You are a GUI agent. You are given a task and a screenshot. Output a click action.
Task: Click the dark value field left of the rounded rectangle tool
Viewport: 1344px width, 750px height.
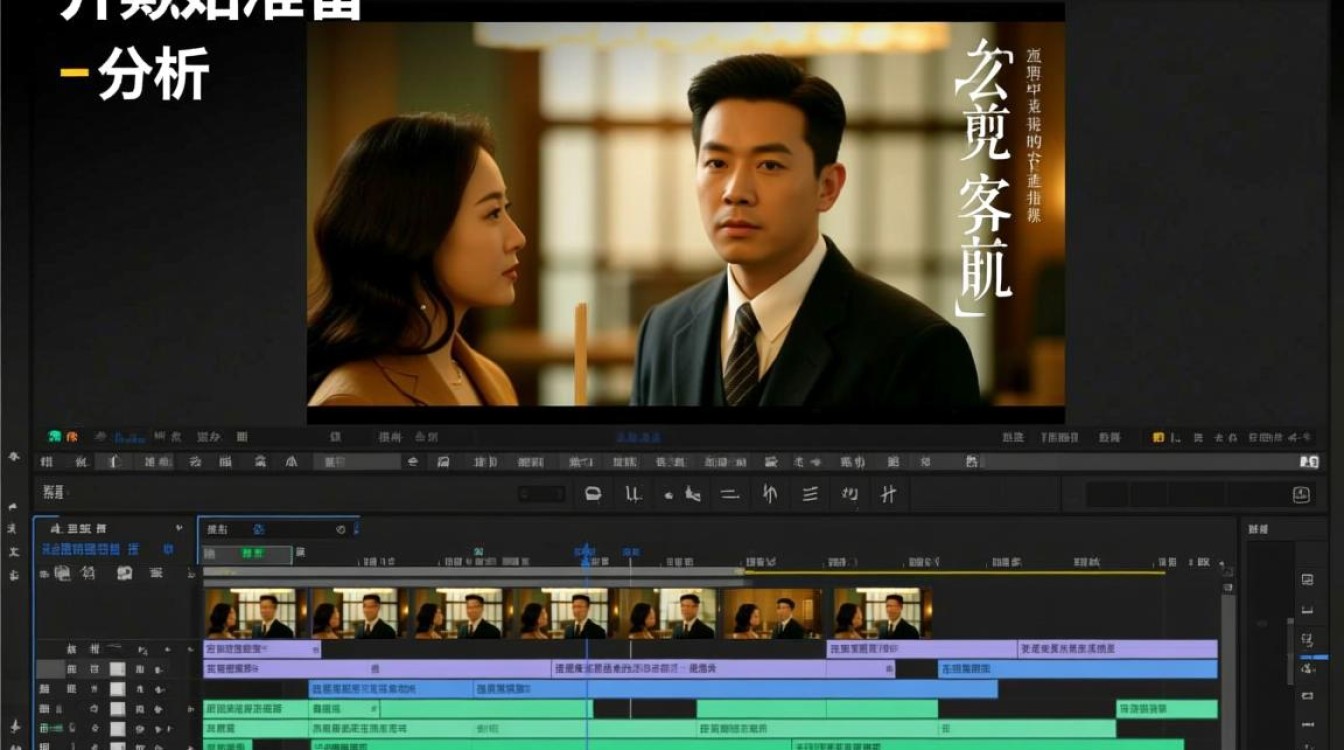[x=542, y=493]
